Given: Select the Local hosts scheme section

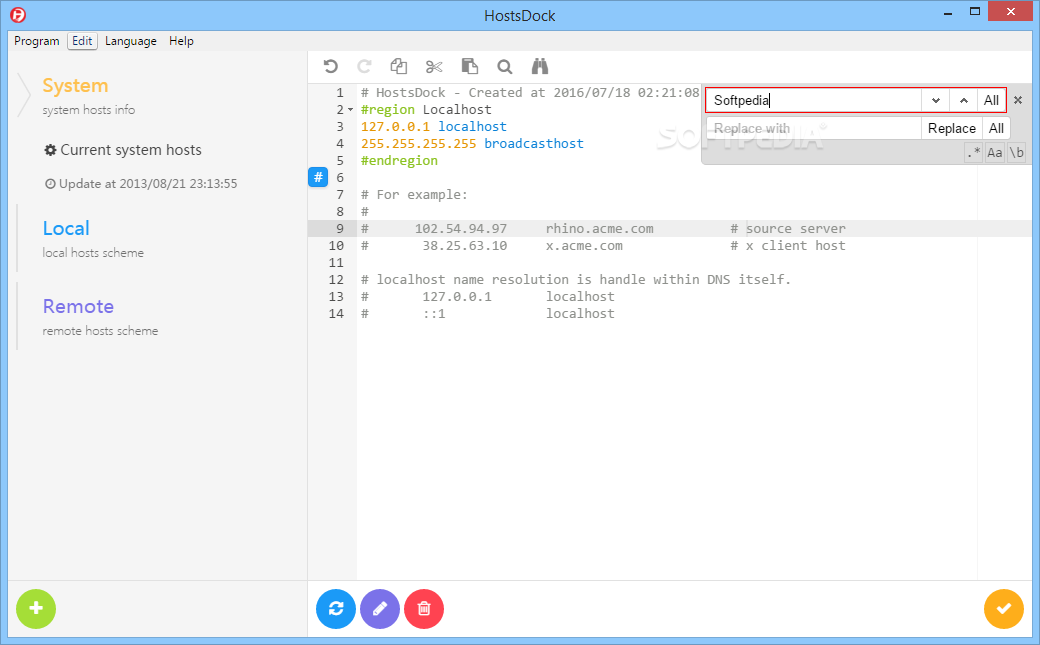Looking at the screenshot, I should 93,239.
